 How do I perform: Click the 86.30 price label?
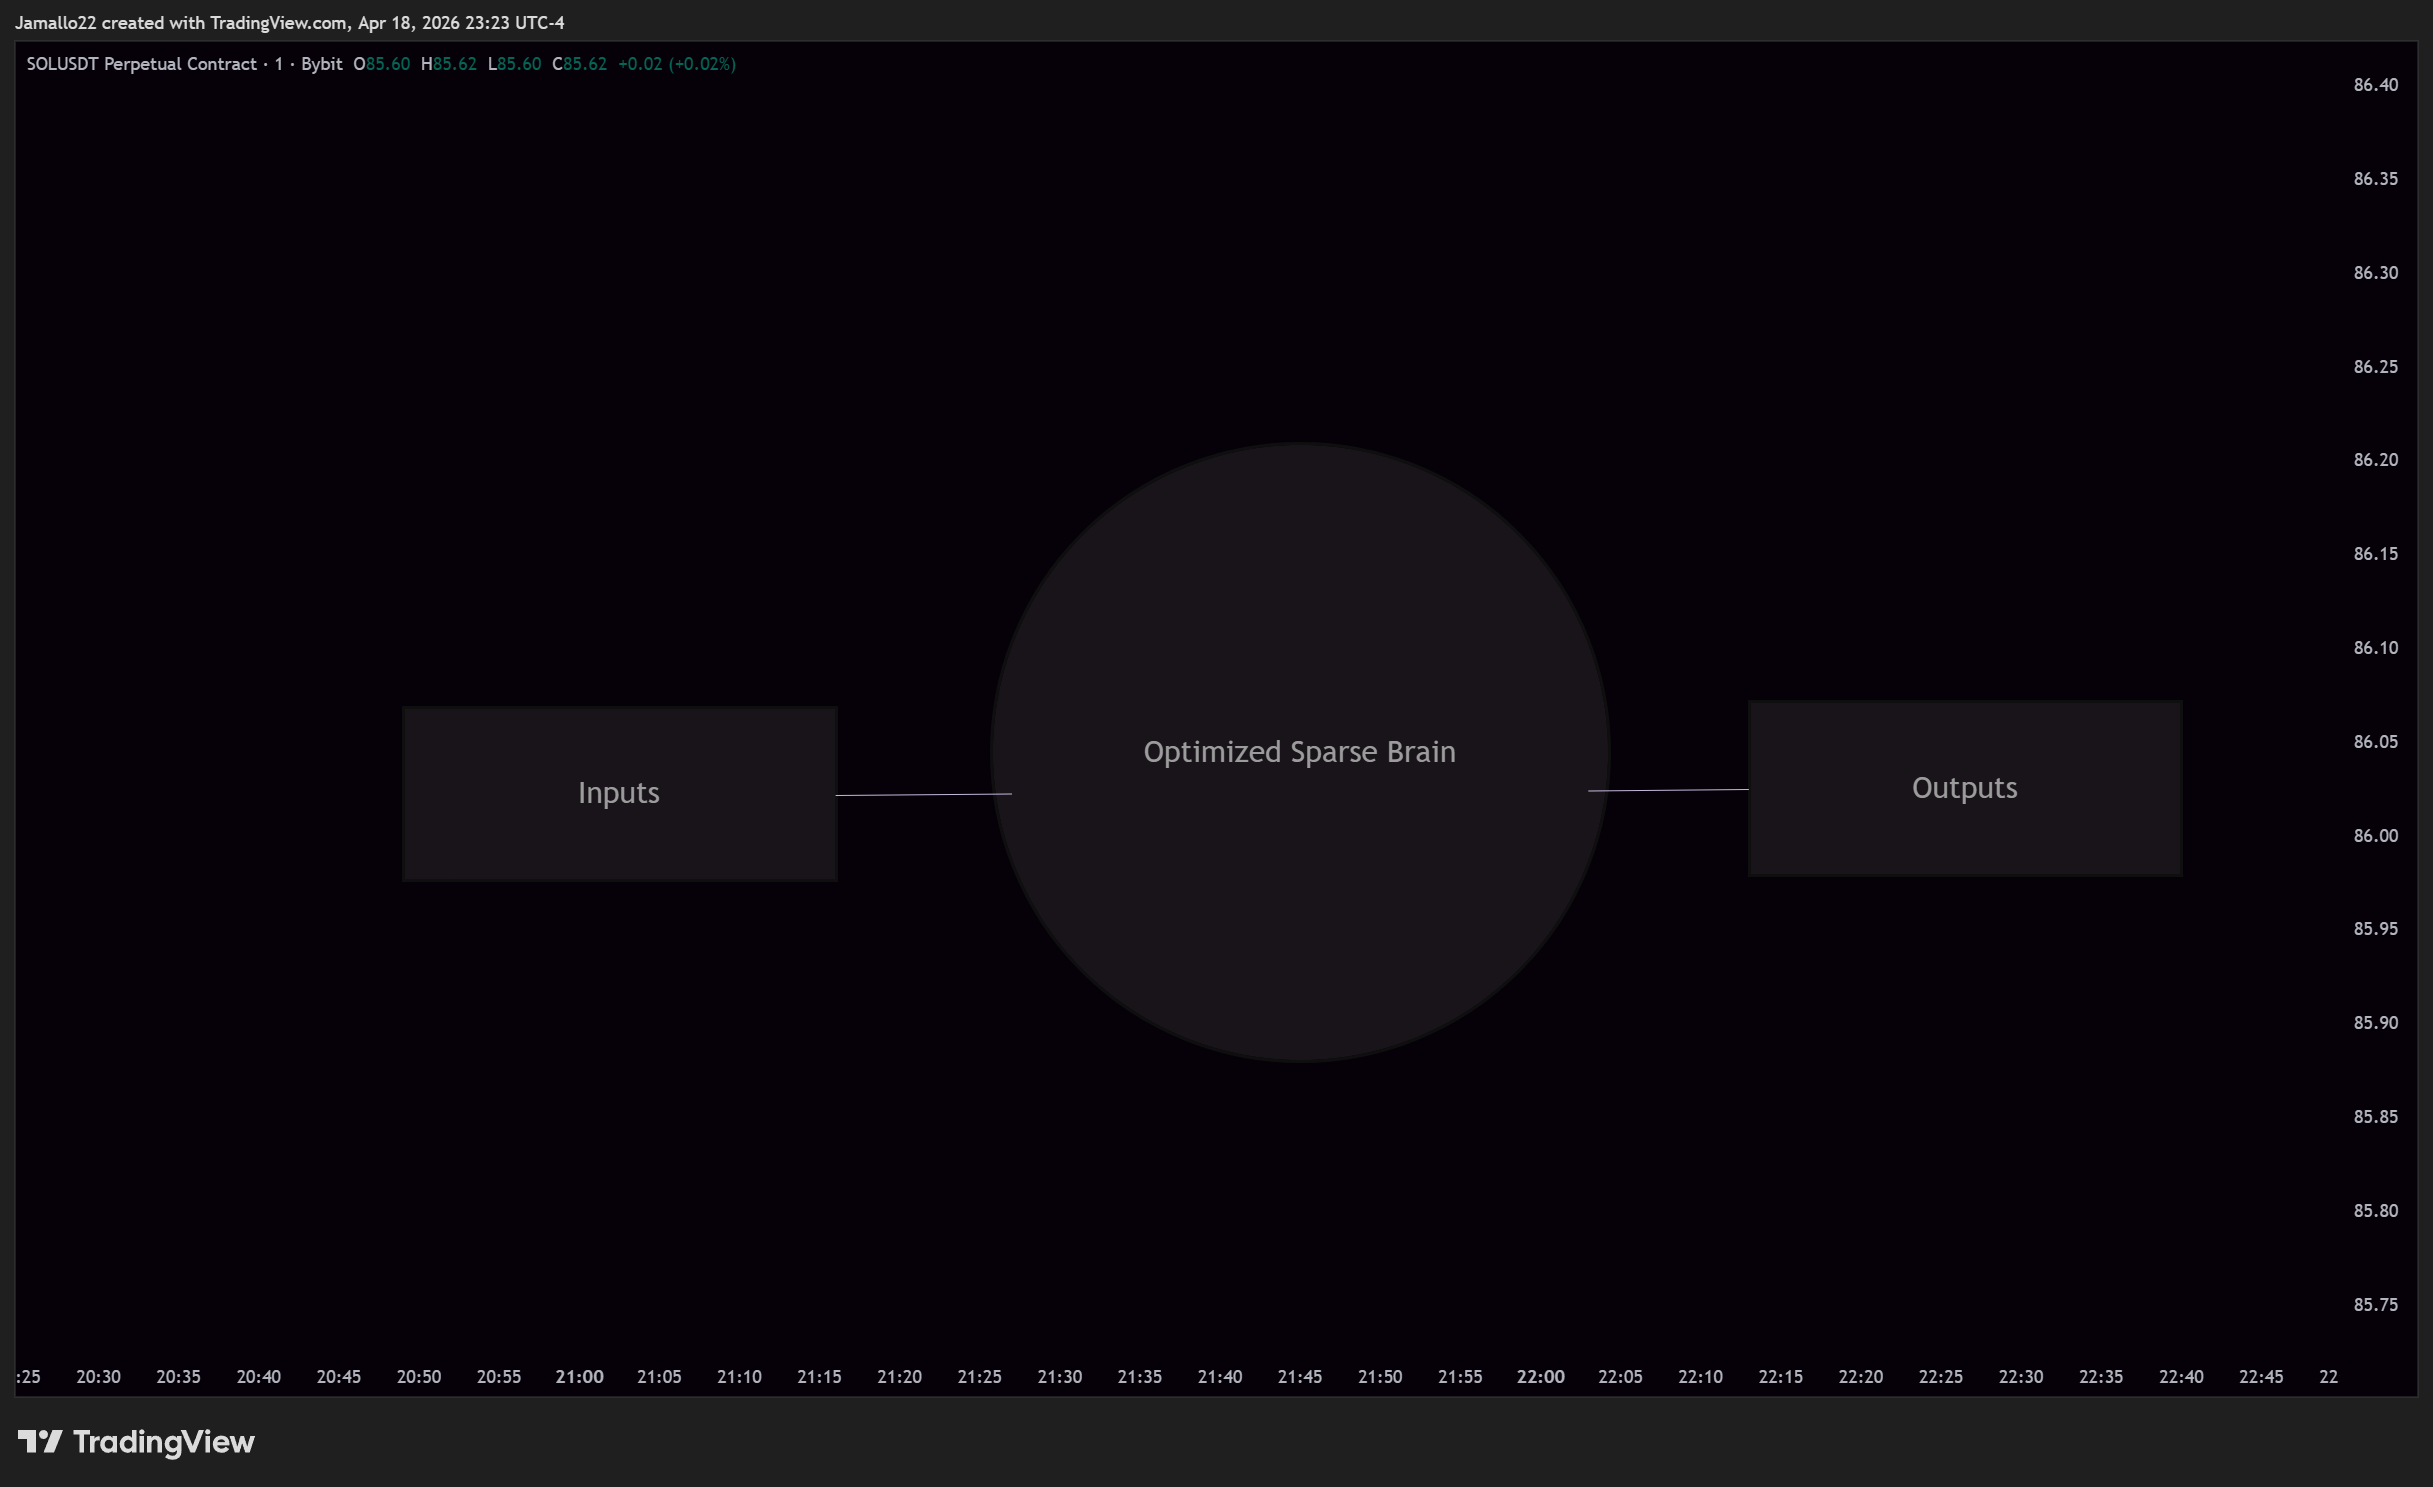[2376, 273]
